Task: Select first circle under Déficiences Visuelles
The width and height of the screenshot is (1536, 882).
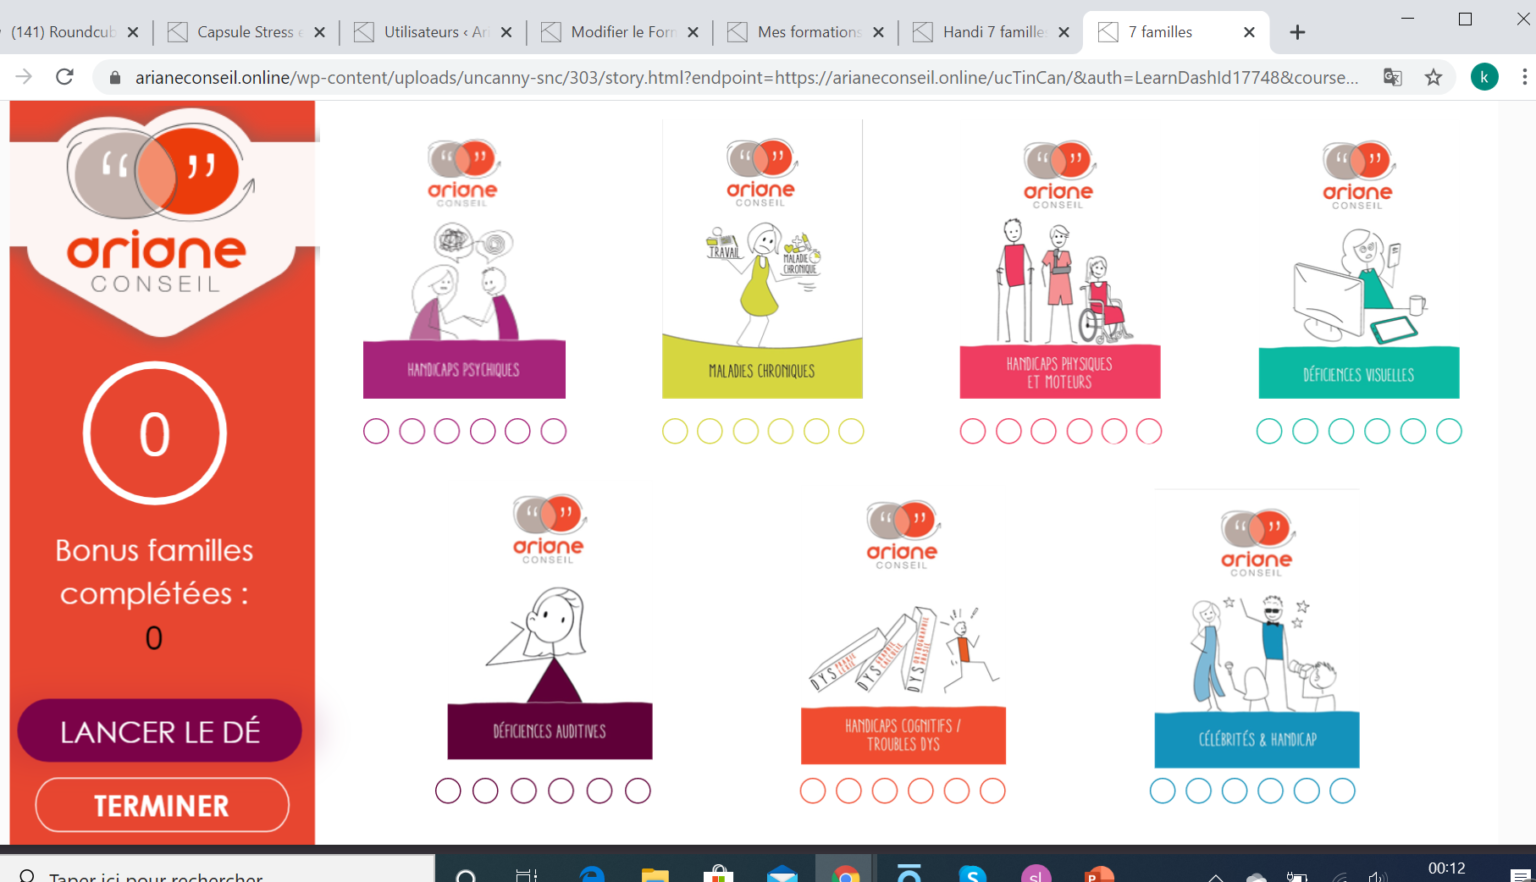Action: tap(1269, 431)
